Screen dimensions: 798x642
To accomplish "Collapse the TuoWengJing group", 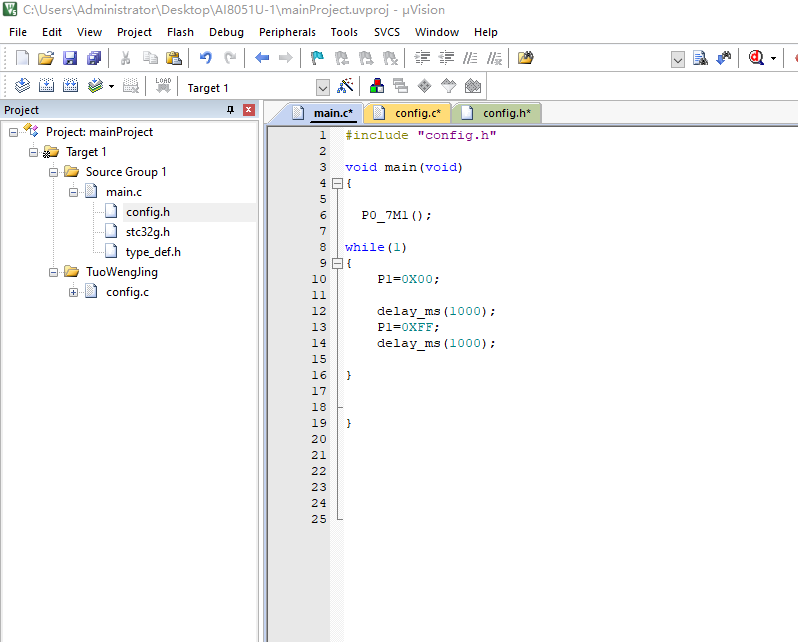I will (x=53, y=272).
